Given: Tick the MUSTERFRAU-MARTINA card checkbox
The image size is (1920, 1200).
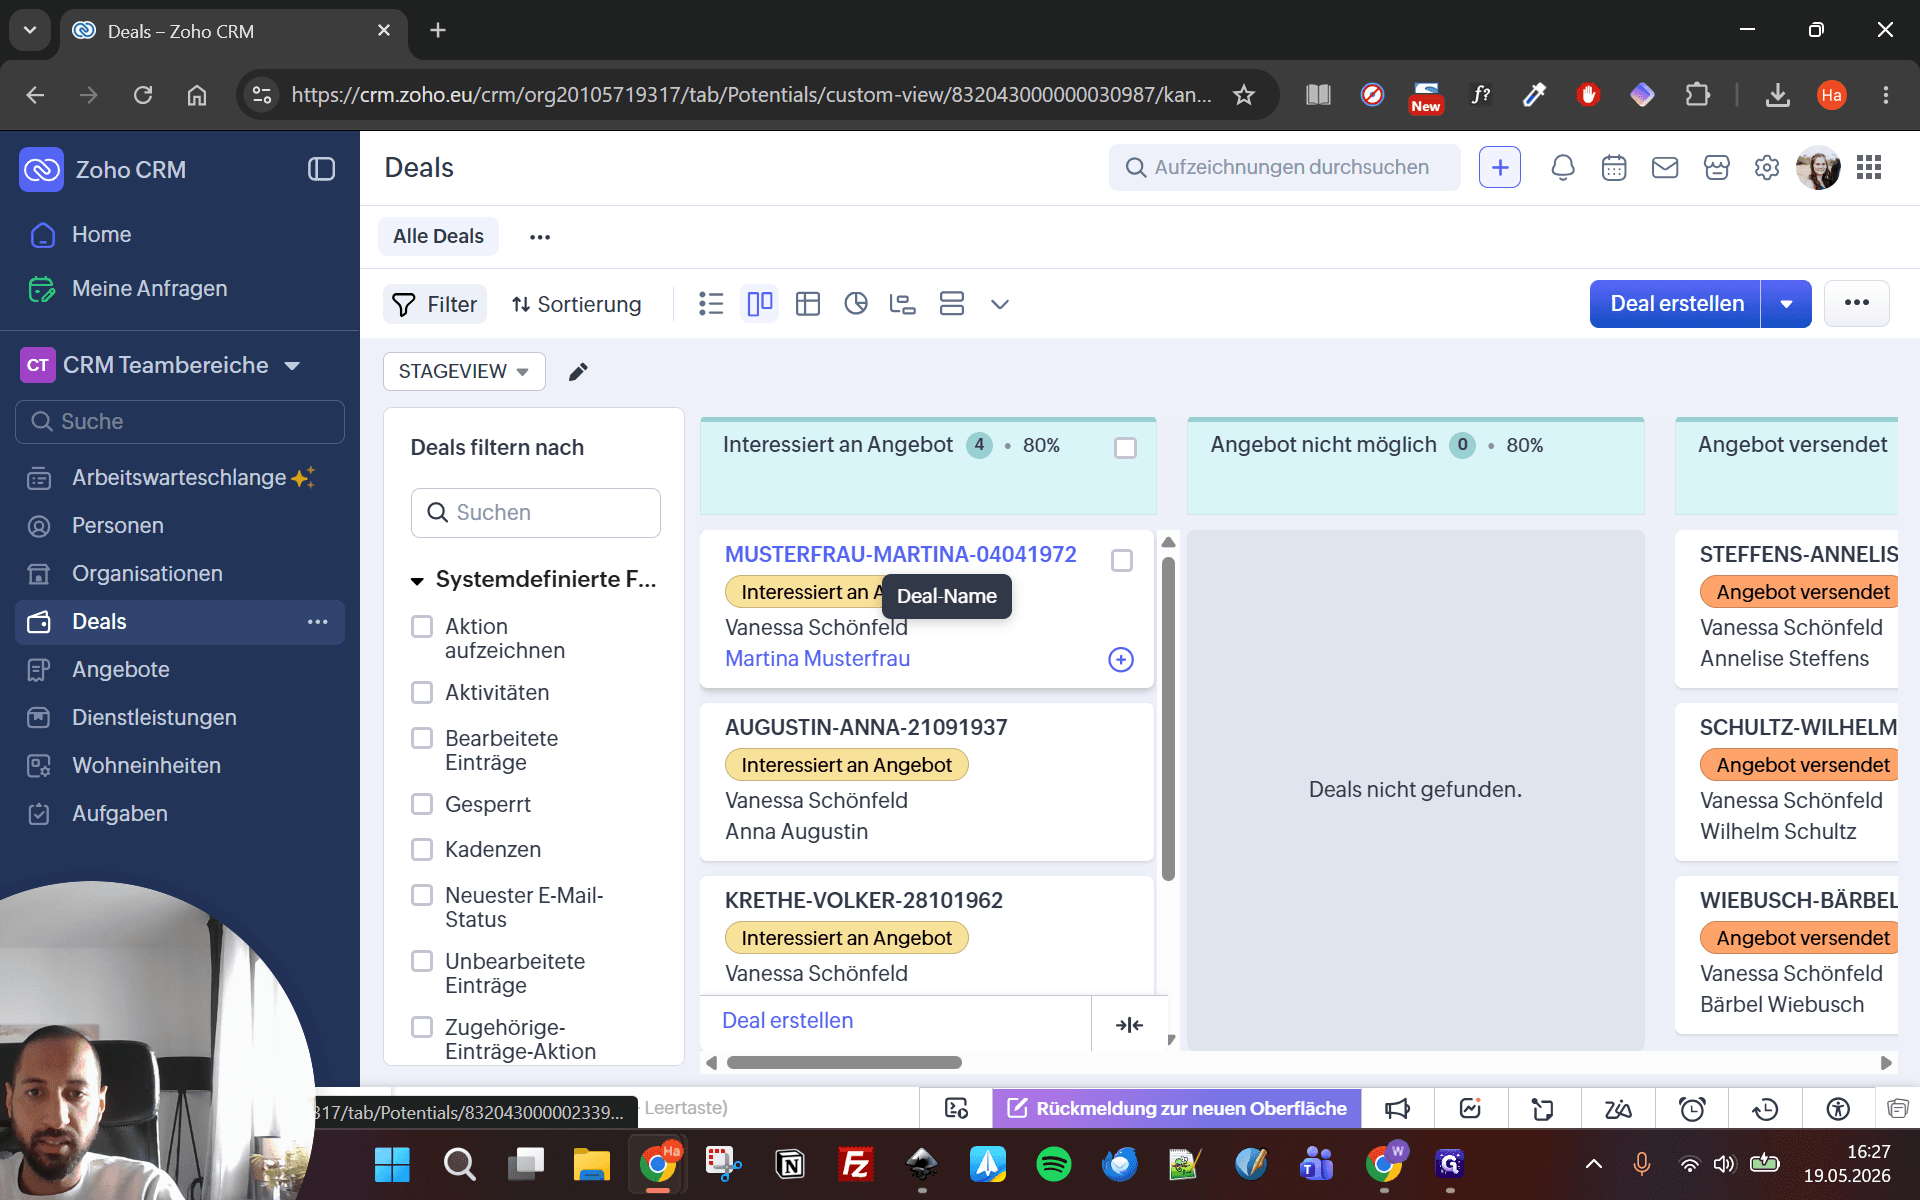Looking at the screenshot, I should click(1122, 561).
